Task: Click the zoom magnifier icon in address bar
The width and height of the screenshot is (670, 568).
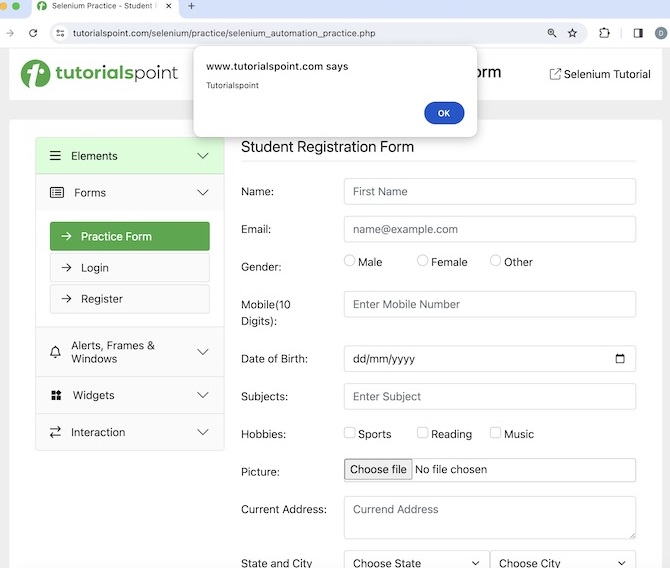Action: tap(552, 33)
